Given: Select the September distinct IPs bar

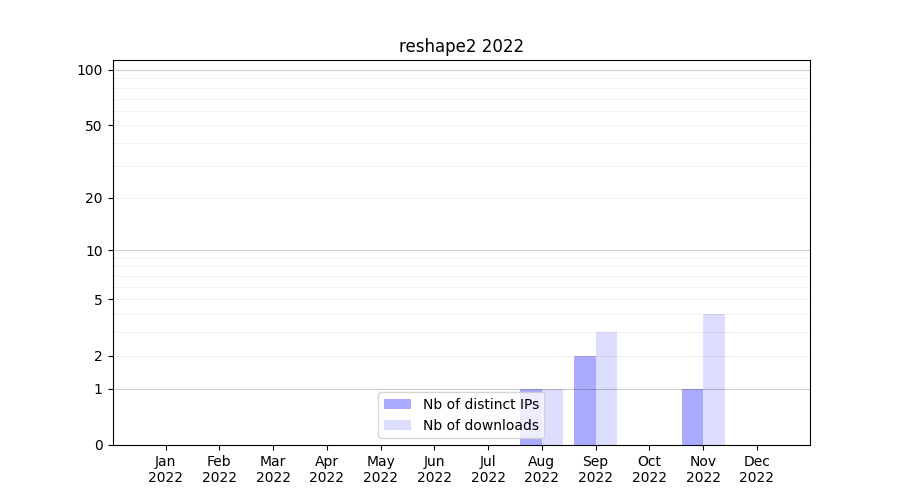Looking at the screenshot, I should click(585, 400).
